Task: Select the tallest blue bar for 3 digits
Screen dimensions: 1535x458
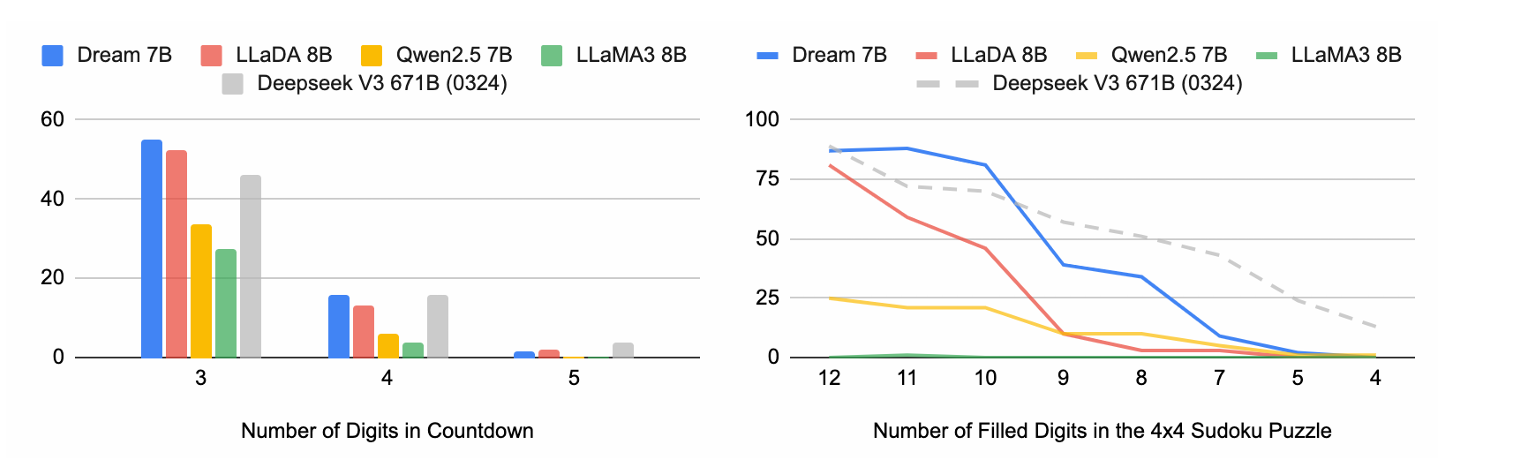Action: pos(151,249)
